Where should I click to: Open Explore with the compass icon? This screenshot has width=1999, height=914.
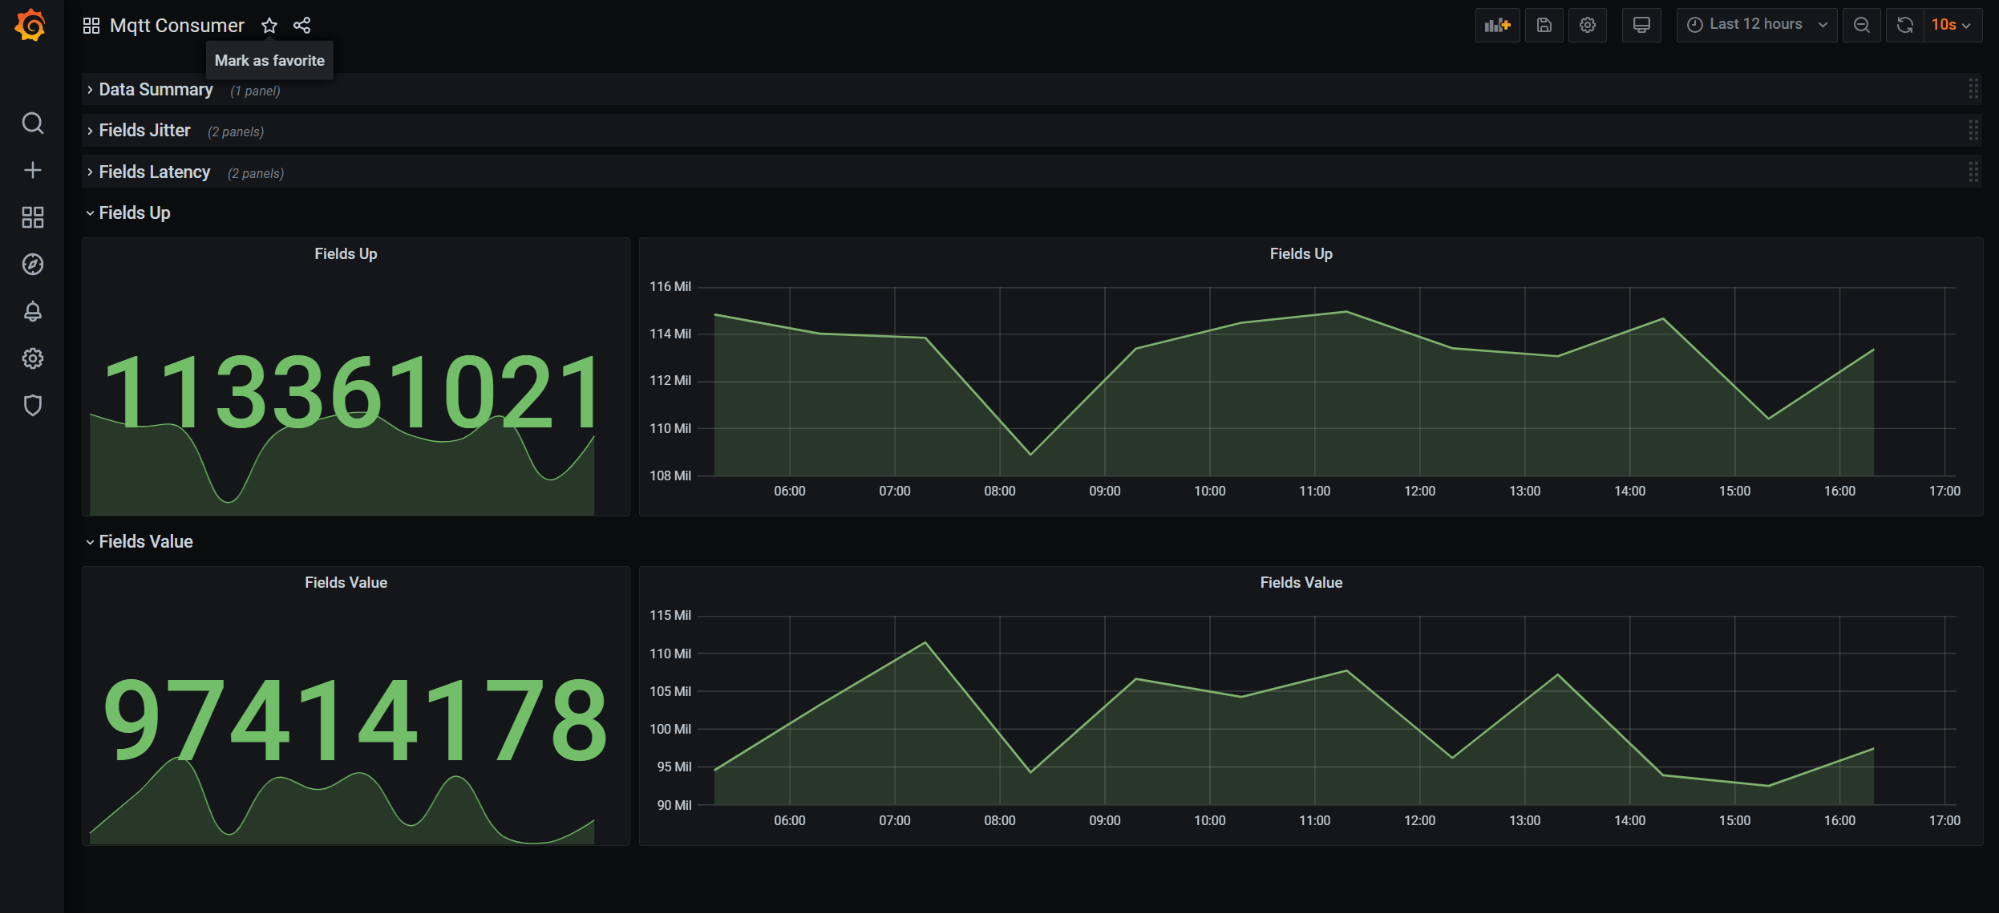point(33,264)
